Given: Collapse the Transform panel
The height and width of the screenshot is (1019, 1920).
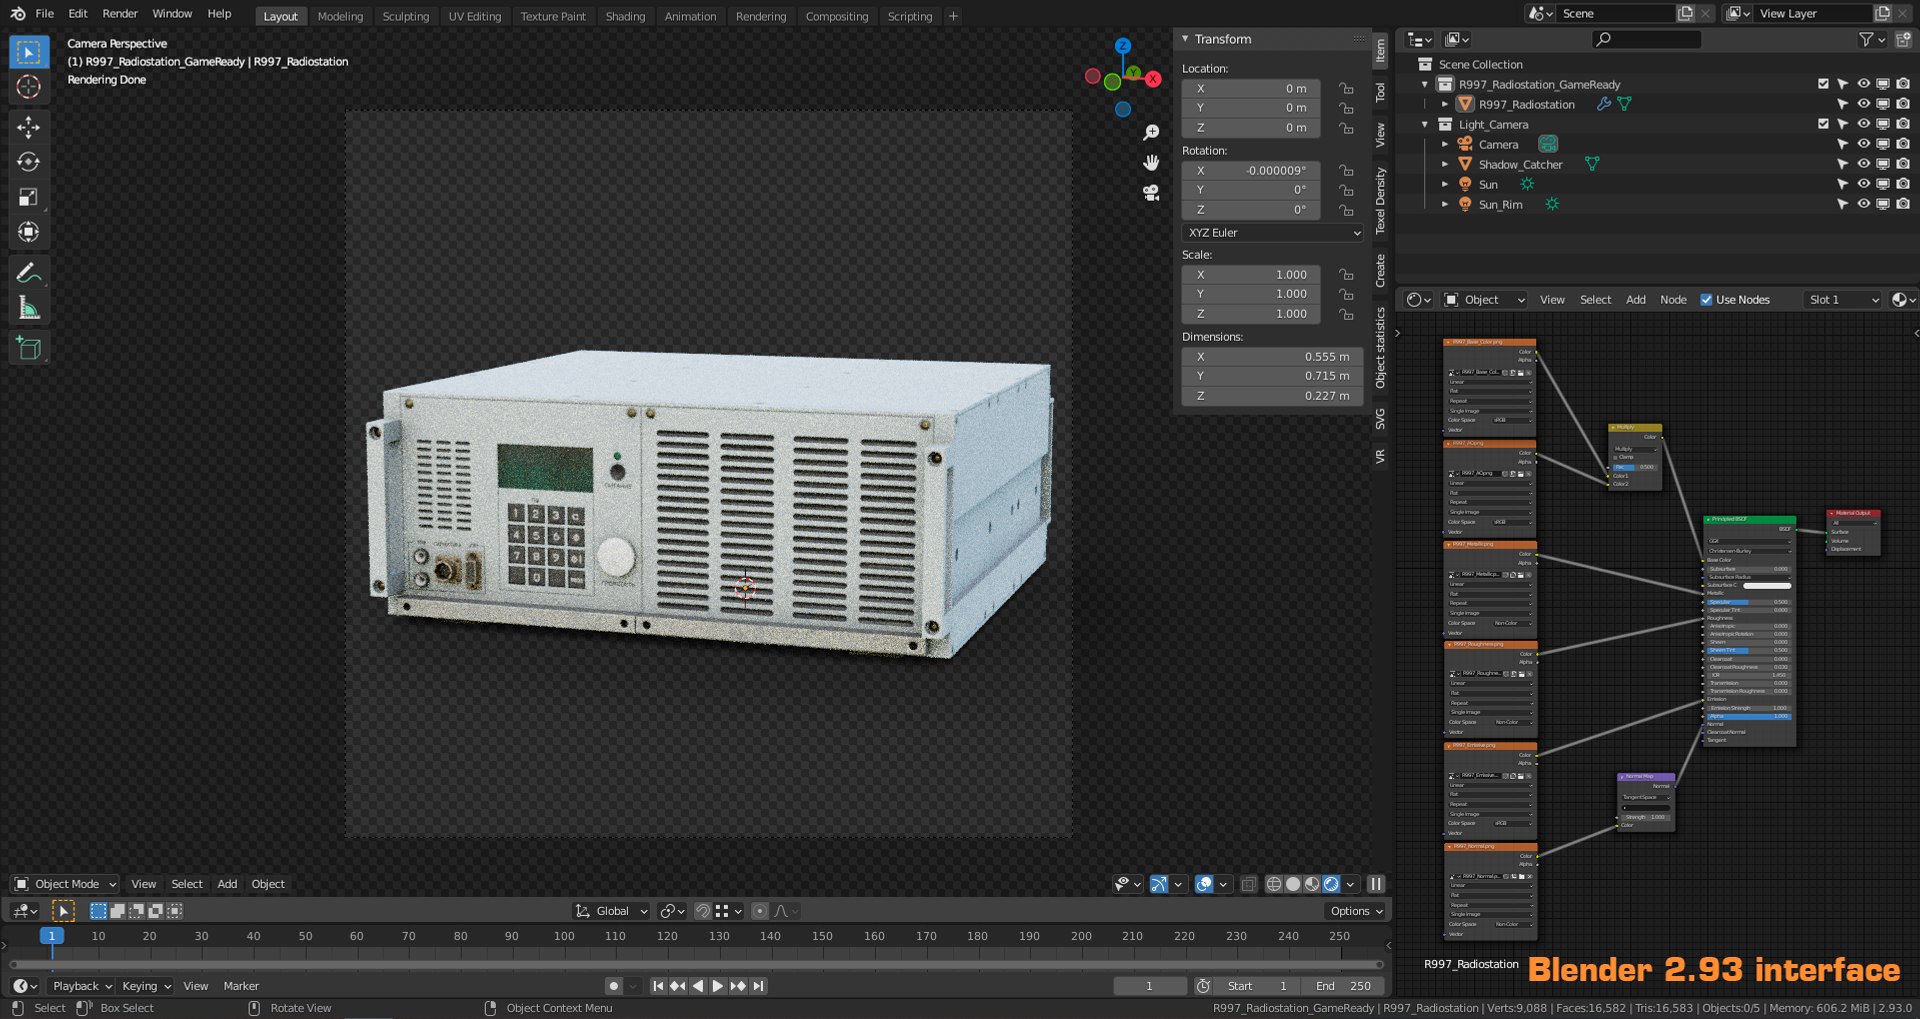Looking at the screenshot, I should pyautogui.click(x=1185, y=39).
